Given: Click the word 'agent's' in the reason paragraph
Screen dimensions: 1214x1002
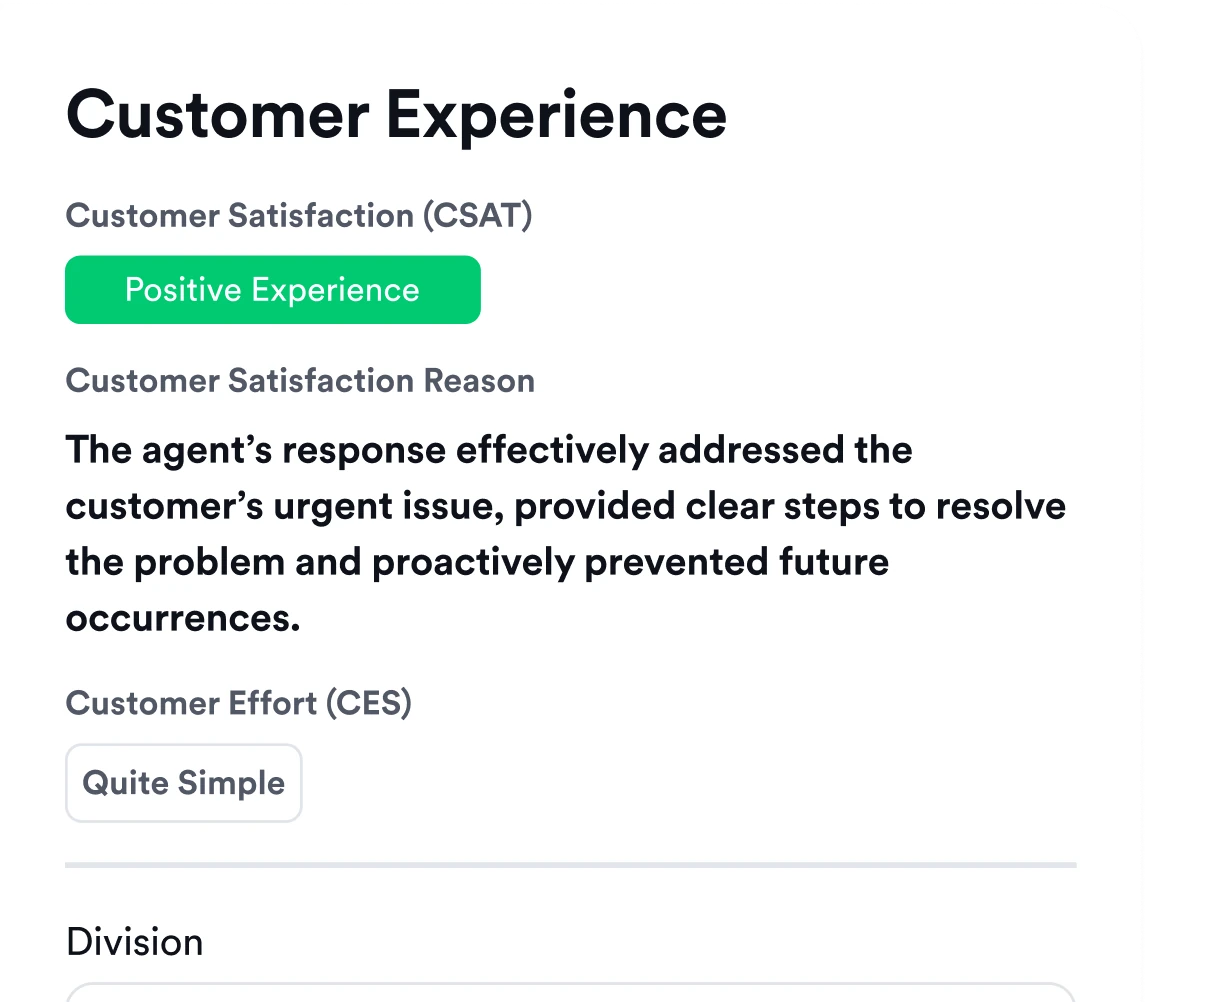Looking at the screenshot, I should pos(206,450).
